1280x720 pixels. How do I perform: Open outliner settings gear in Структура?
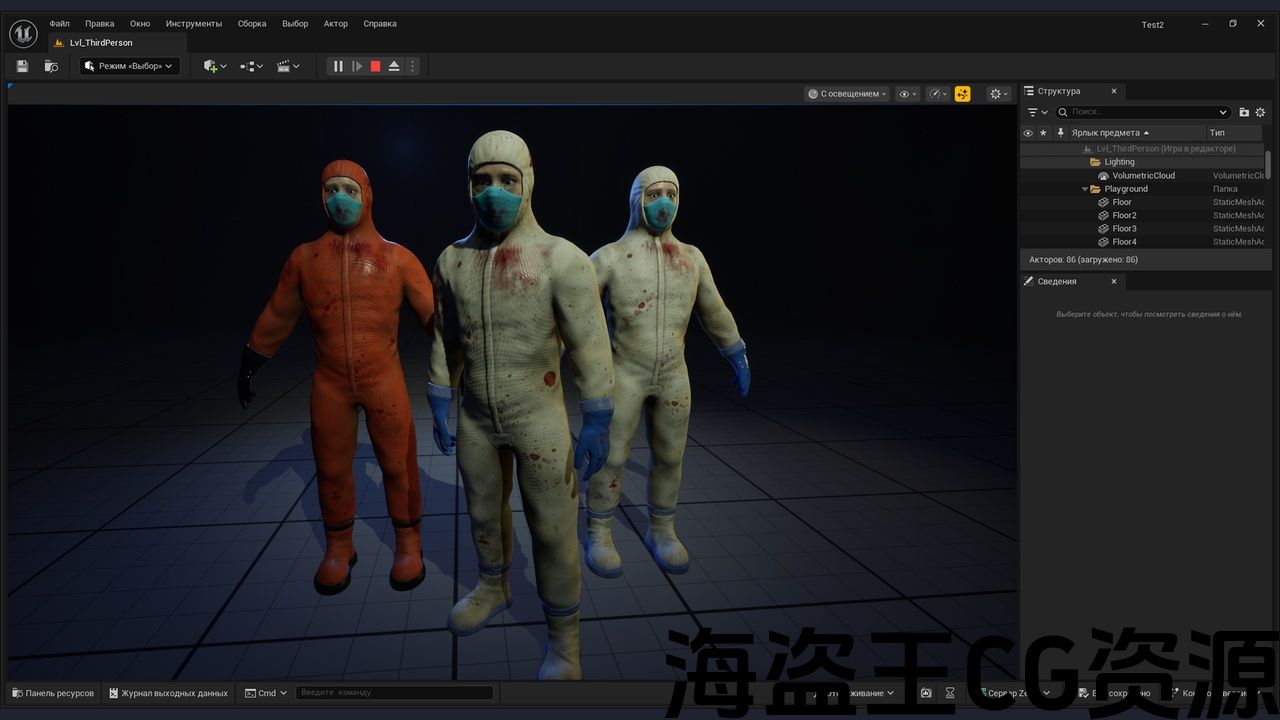pyautogui.click(x=1260, y=112)
